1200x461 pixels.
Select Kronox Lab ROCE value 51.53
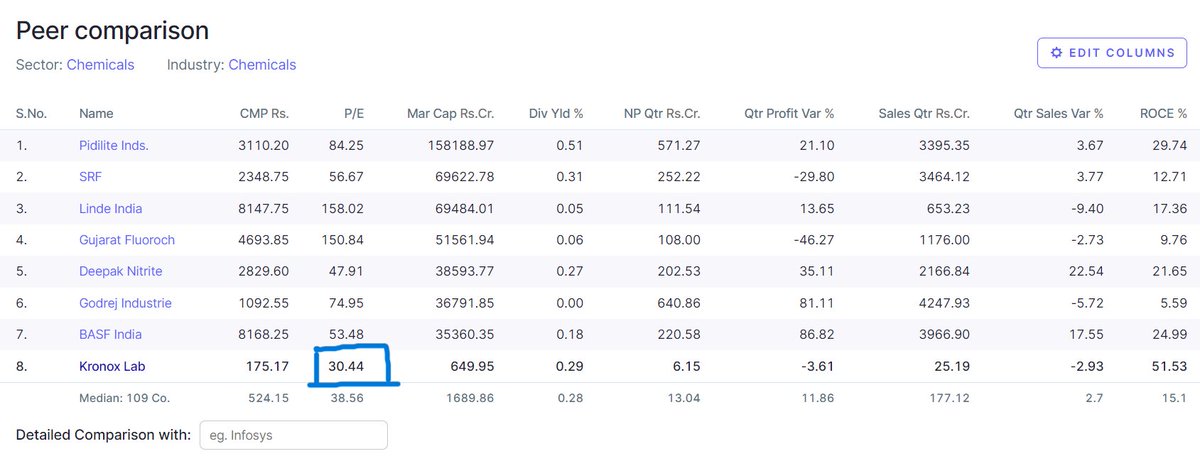(1169, 367)
